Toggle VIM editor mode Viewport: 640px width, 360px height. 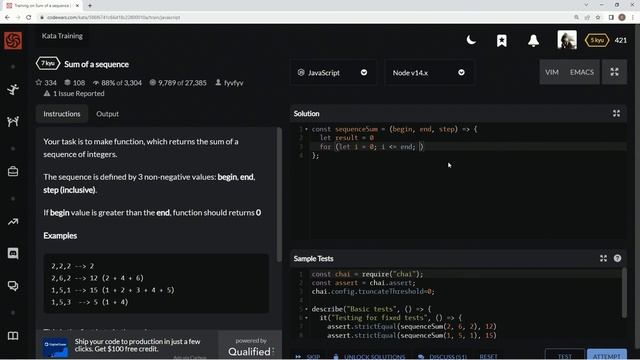coord(552,72)
